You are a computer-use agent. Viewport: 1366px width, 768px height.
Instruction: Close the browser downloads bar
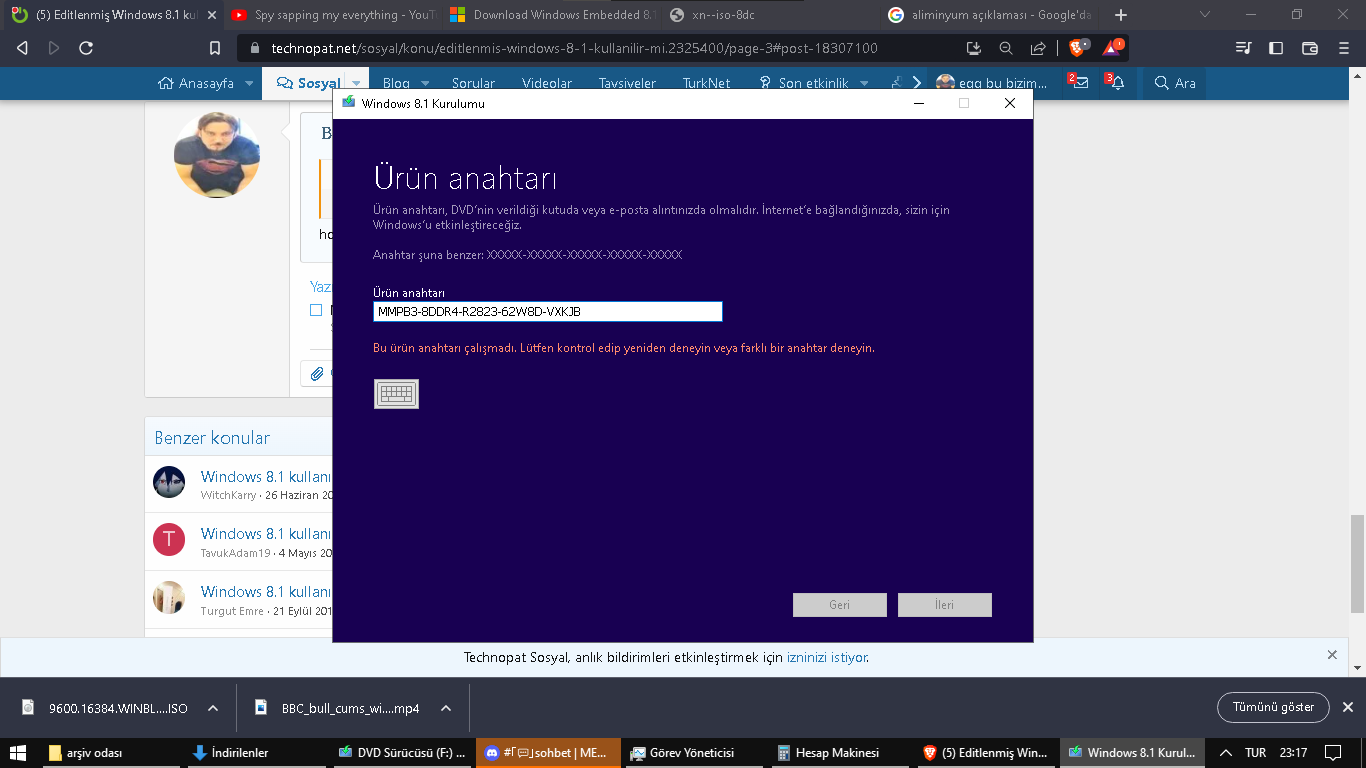pos(1346,706)
